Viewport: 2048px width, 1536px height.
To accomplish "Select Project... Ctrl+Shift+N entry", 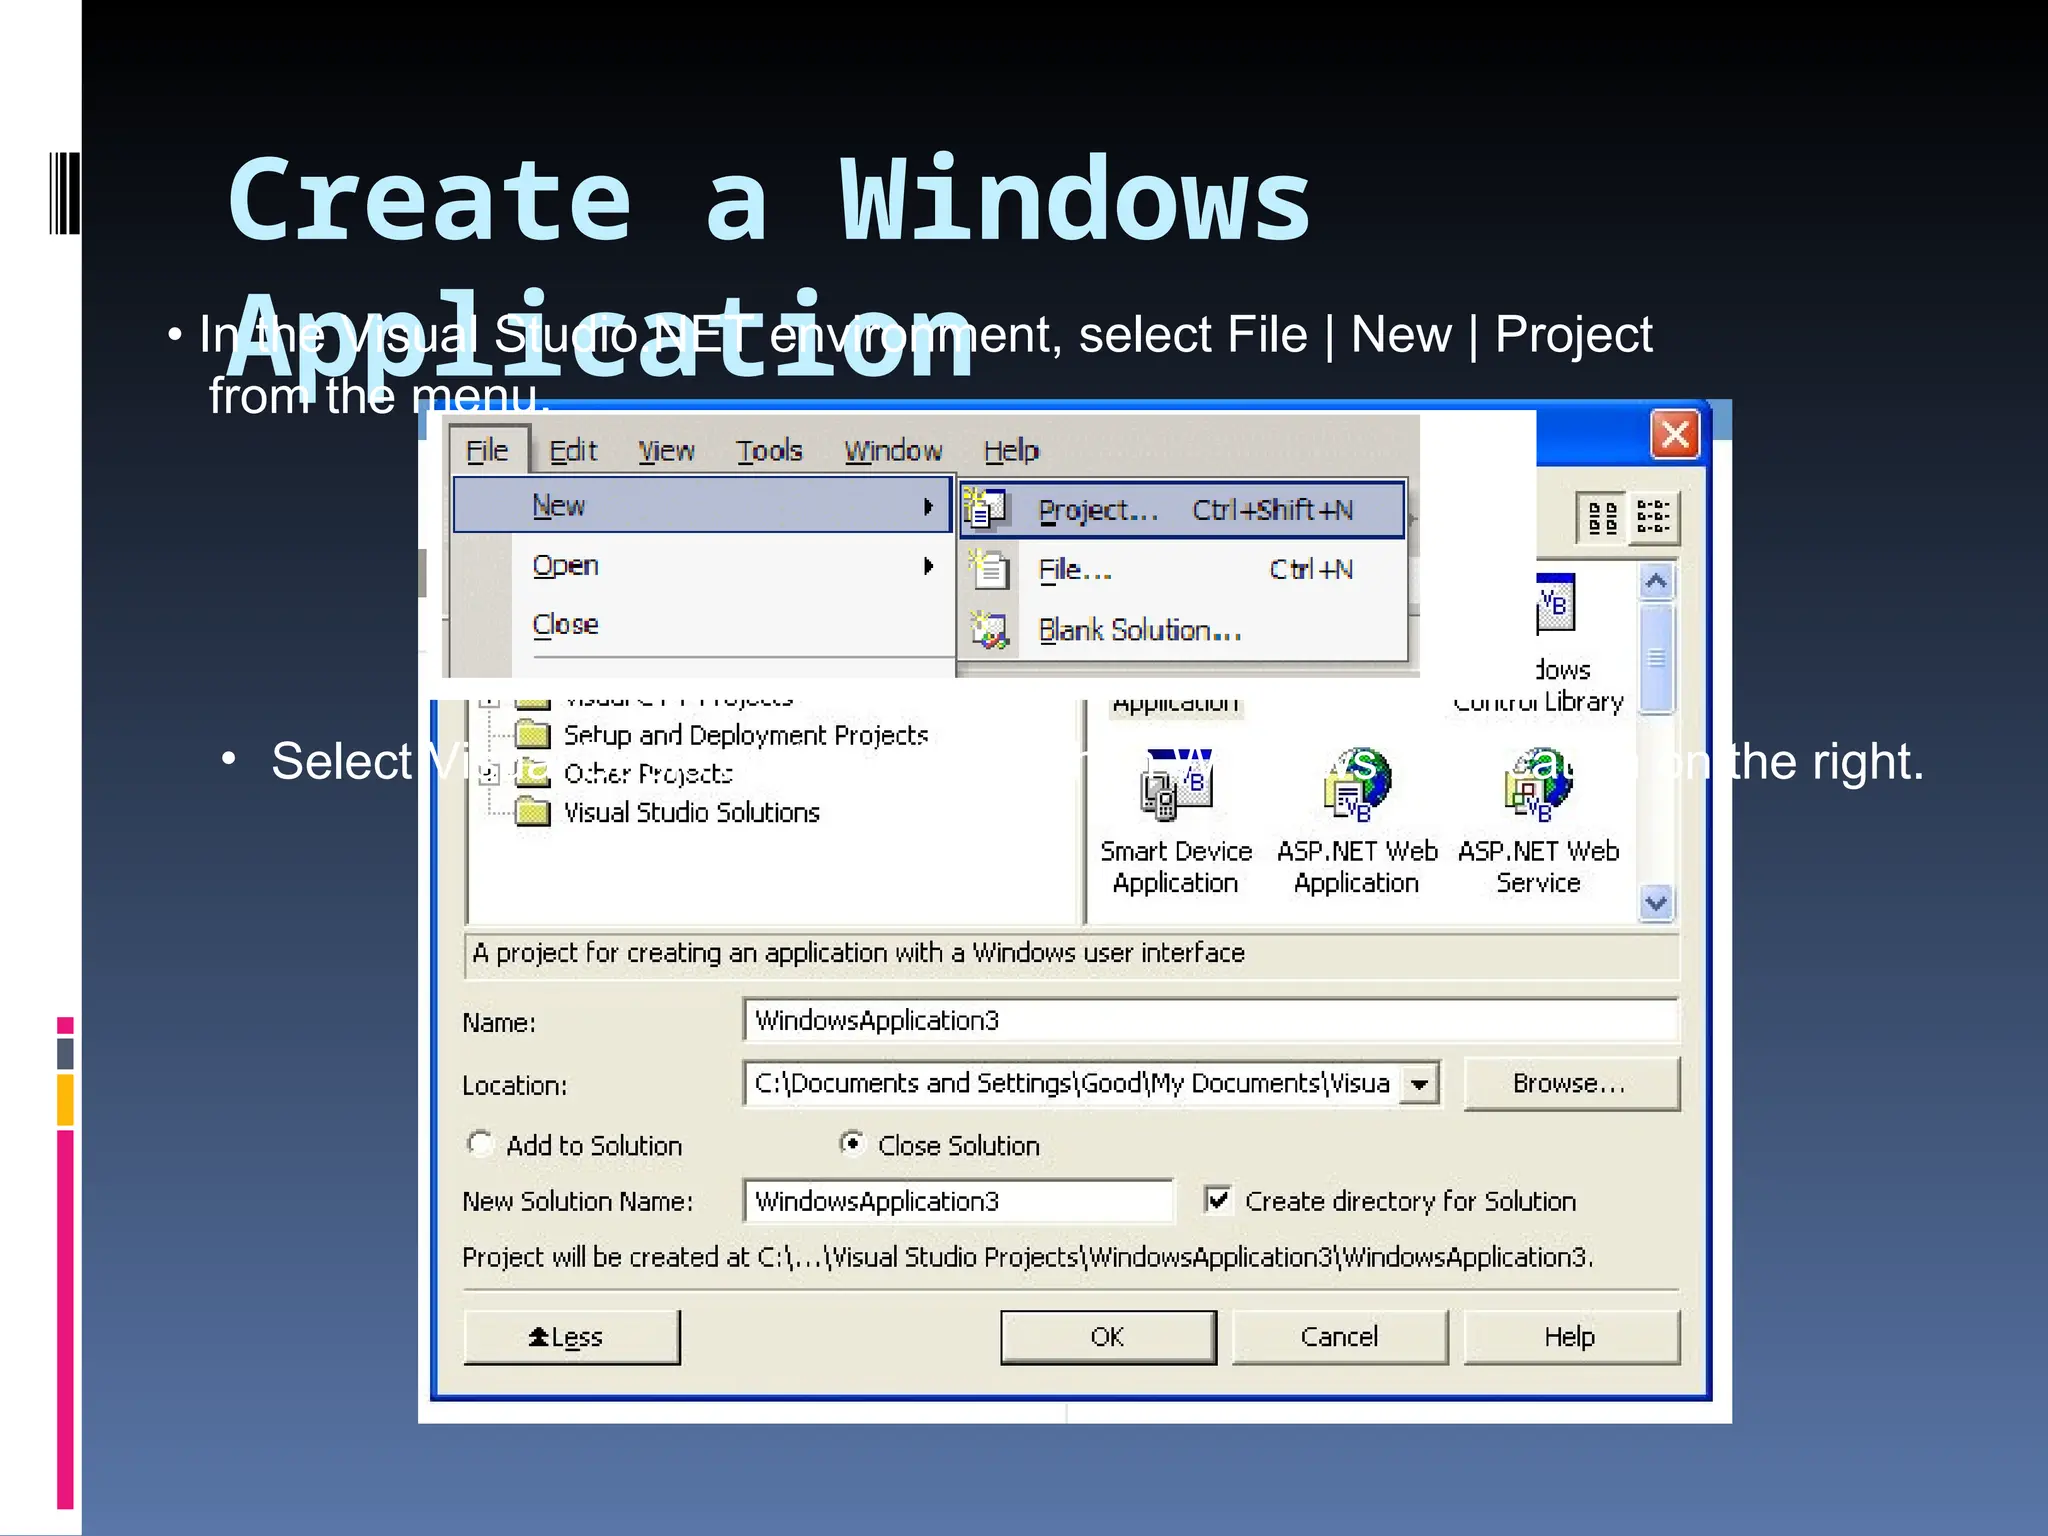I will [x=1183, y=510].
